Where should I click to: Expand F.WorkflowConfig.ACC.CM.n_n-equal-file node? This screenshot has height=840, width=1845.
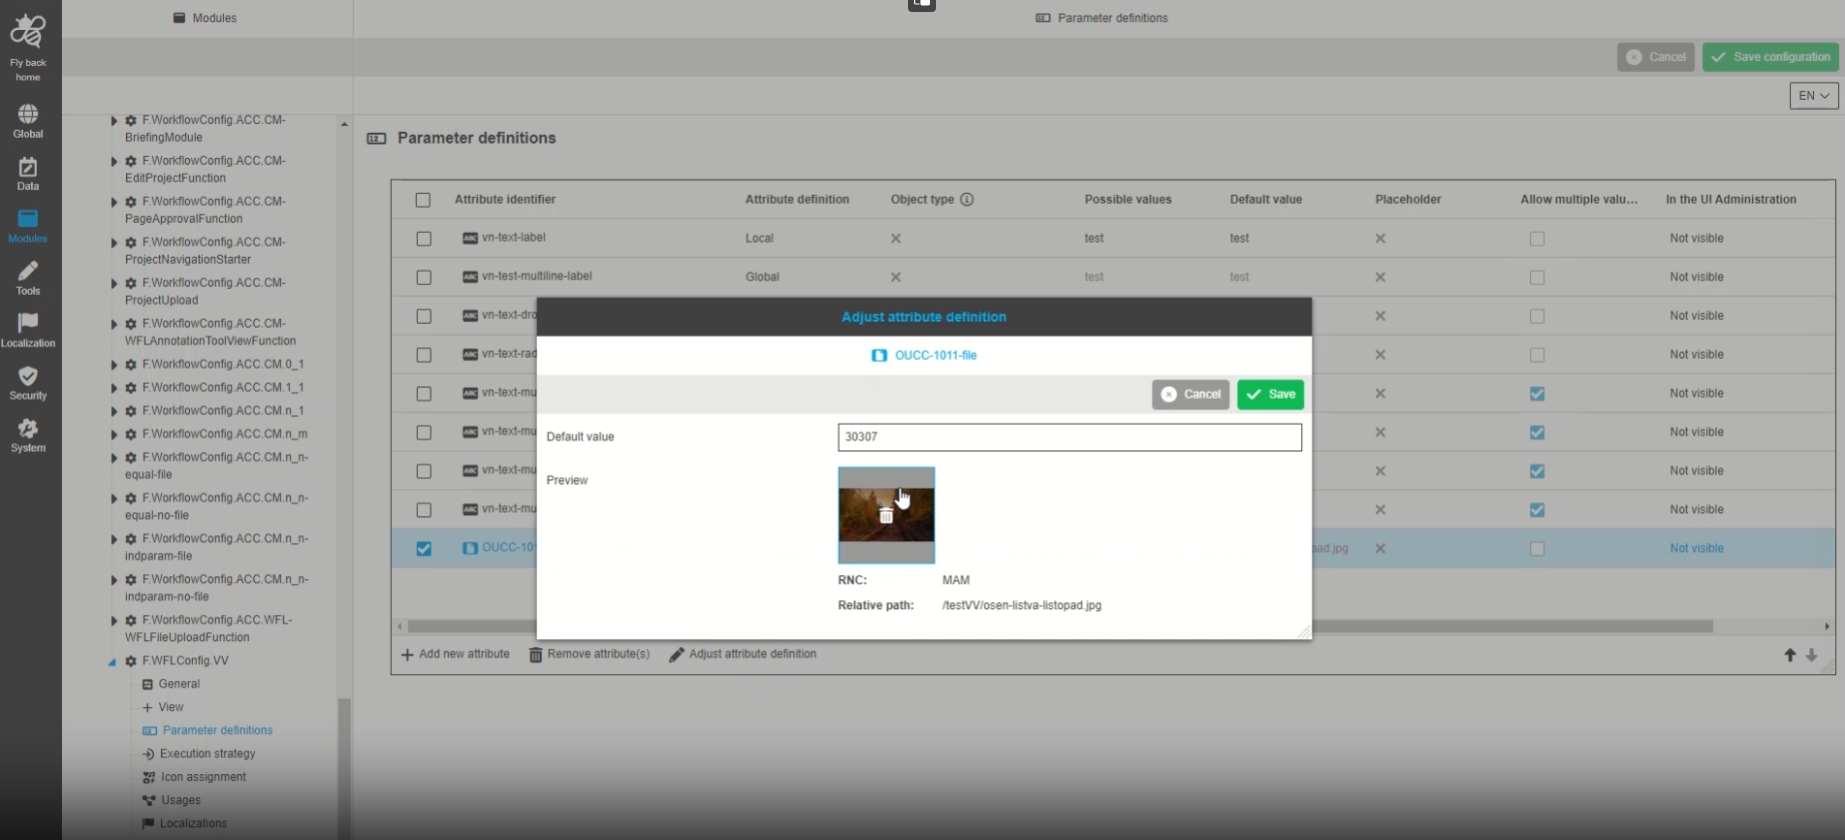pyautogui.click(x=114, y=458)
